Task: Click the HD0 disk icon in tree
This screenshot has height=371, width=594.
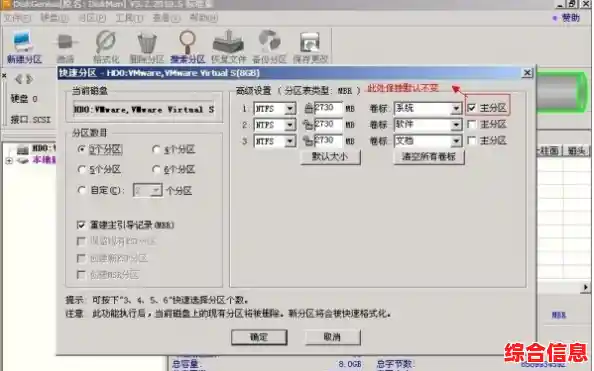Action: (x=23, y=149)
